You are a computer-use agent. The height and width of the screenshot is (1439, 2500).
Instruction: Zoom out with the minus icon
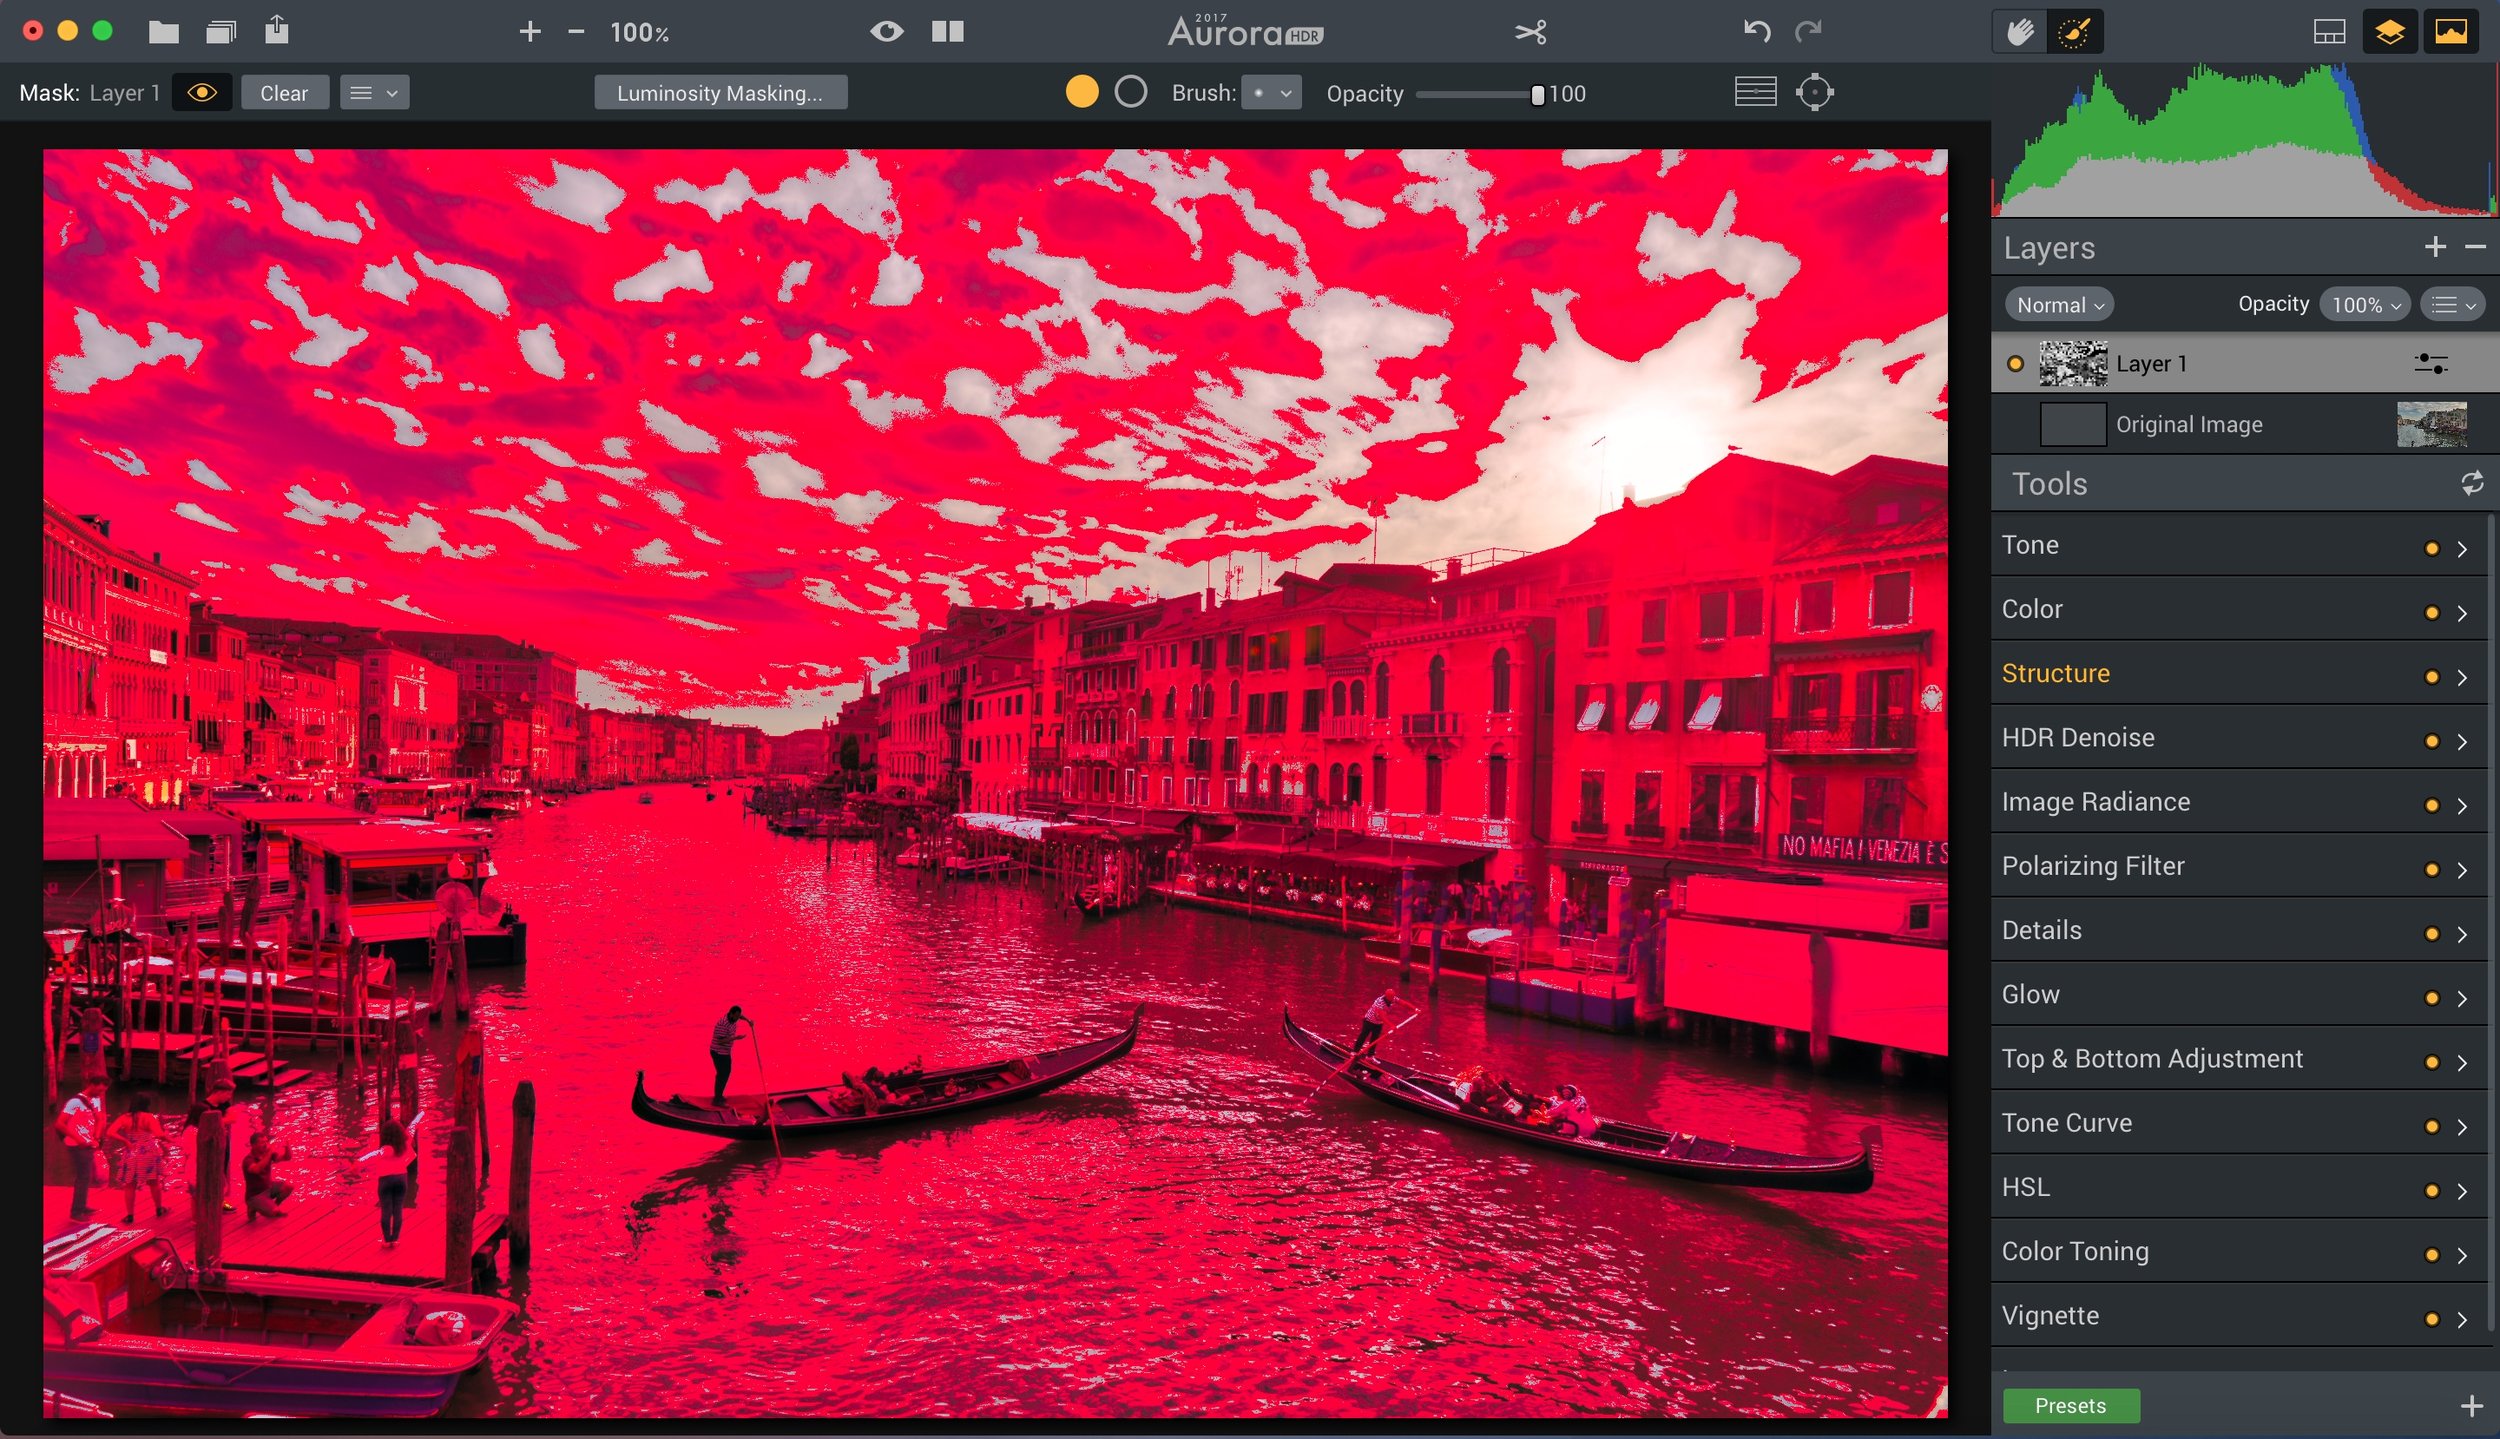tap(576, 32)
